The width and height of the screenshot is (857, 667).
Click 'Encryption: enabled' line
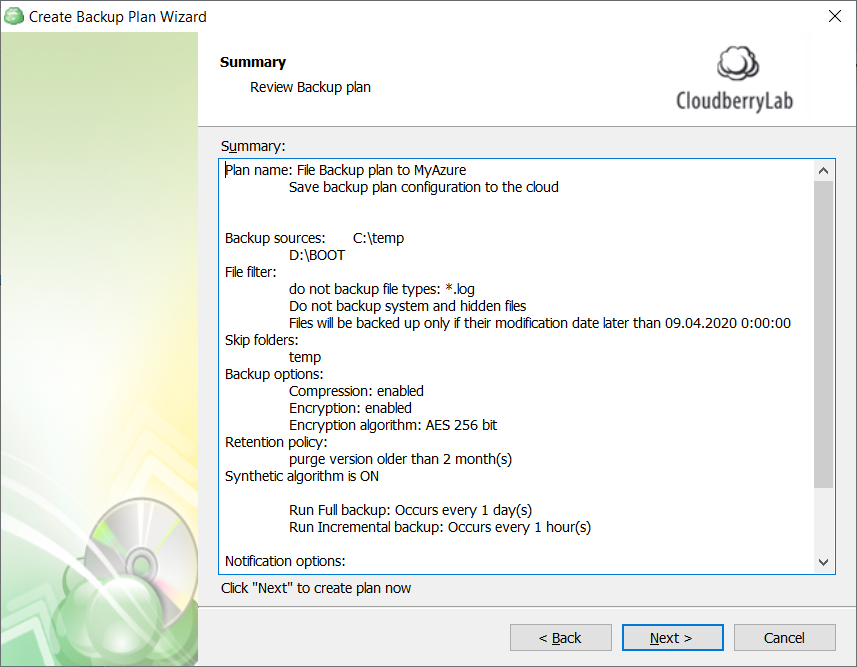350,408
